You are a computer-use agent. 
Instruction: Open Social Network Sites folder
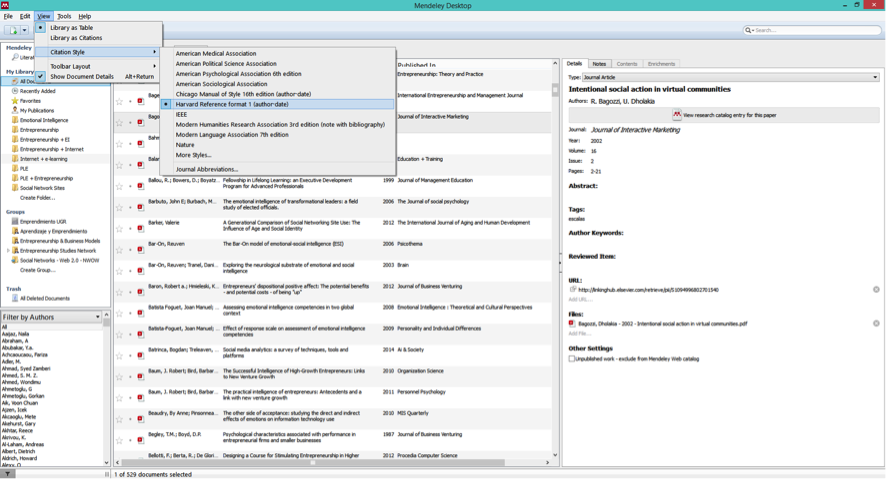pos(42,188)
